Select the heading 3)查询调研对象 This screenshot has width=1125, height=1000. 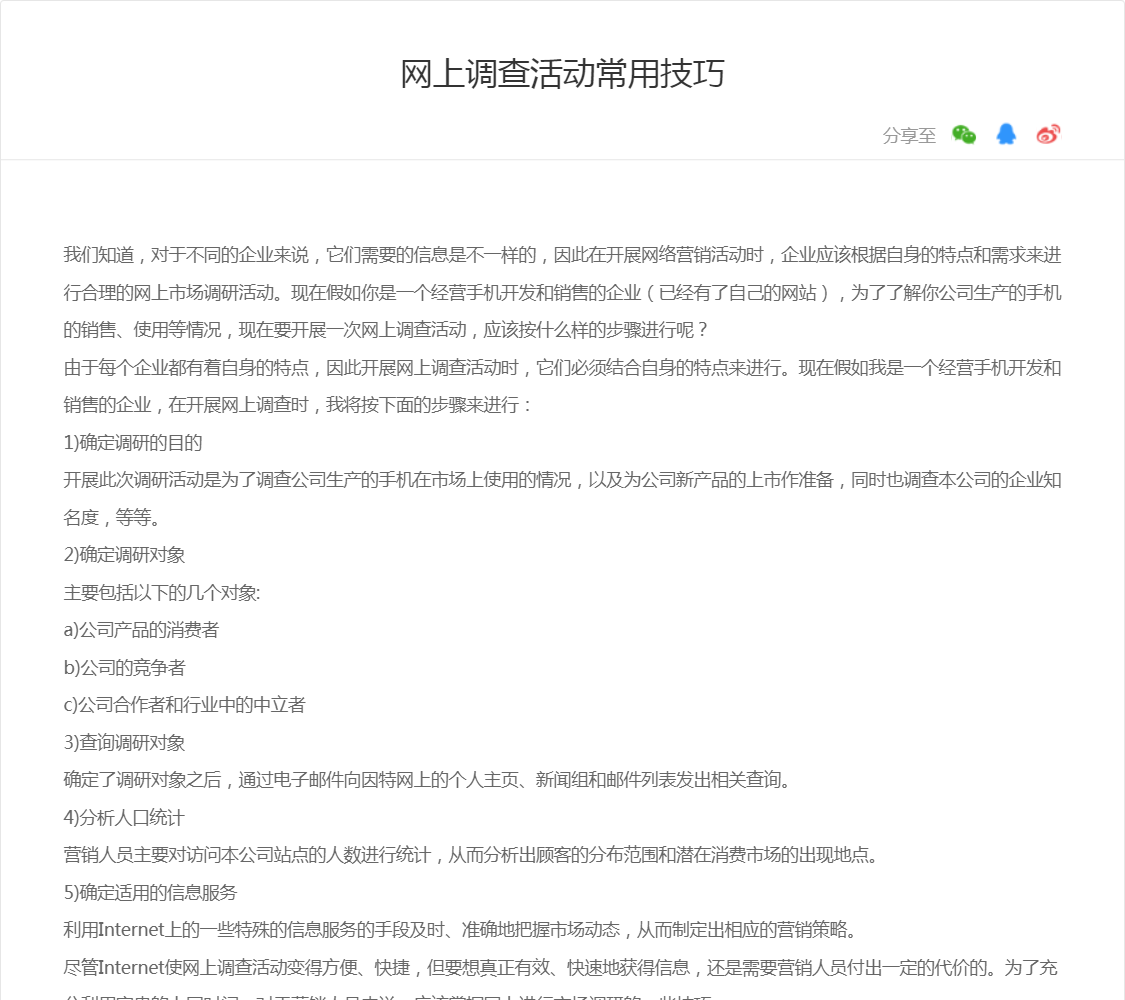(124, 742)
